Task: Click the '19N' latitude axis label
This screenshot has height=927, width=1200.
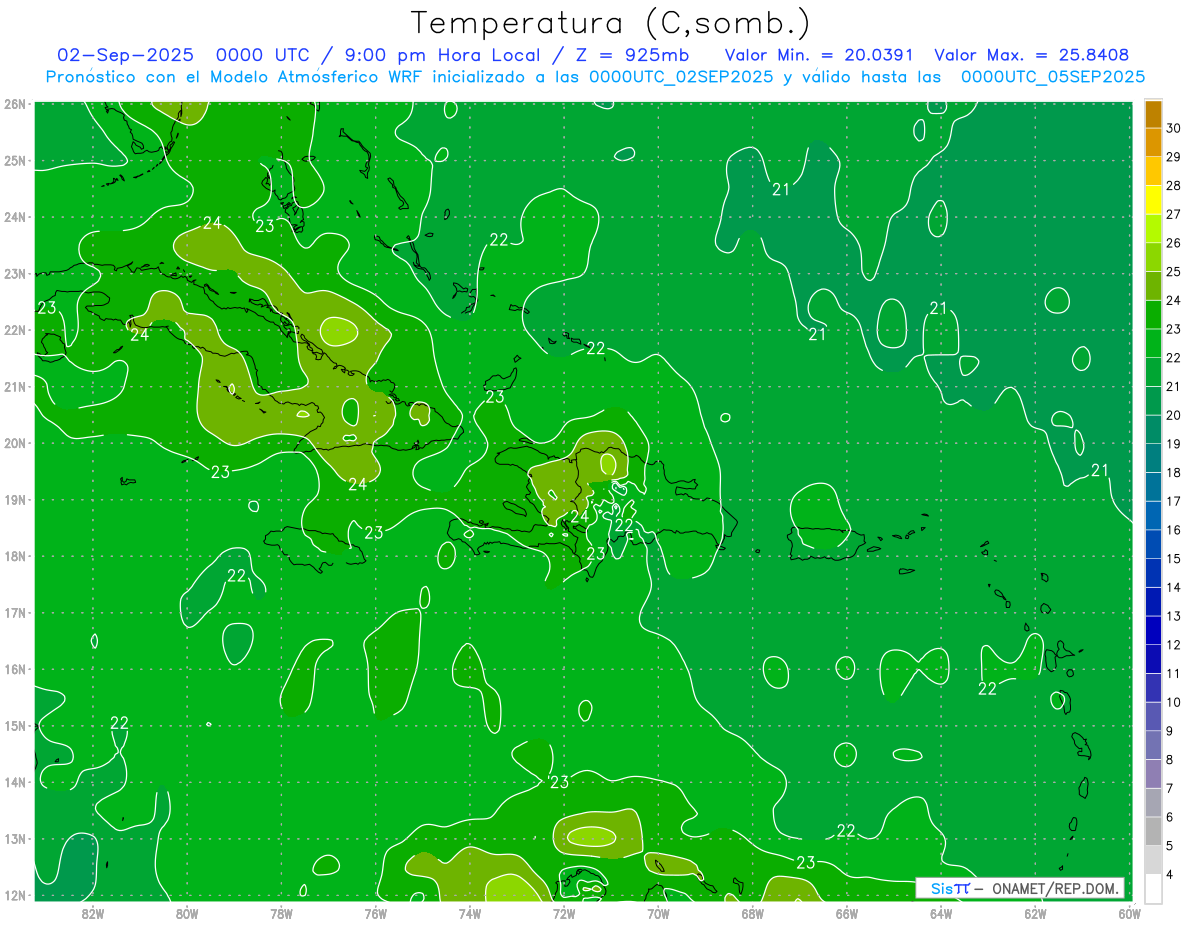Action: (14, 499)
